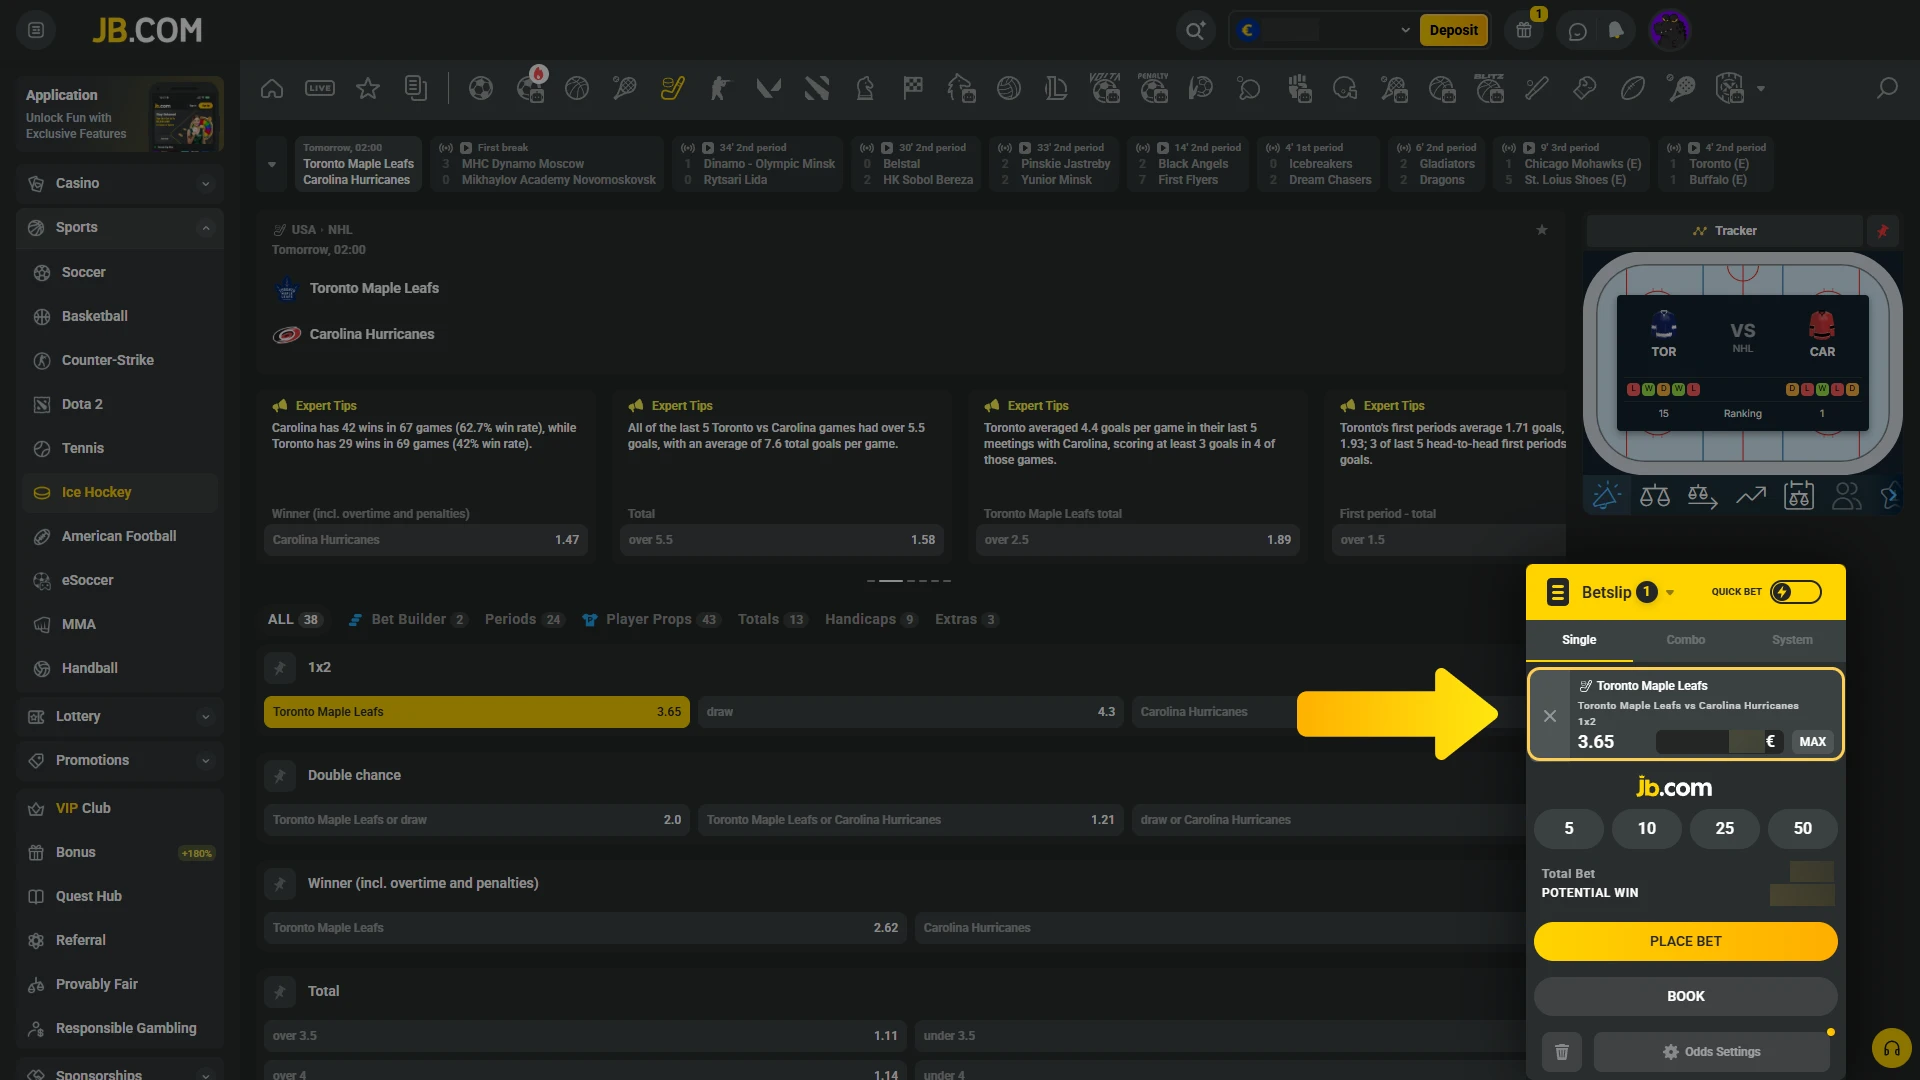
Task: Select the table tennis paddle icon
Action: tap(1249, 88)
